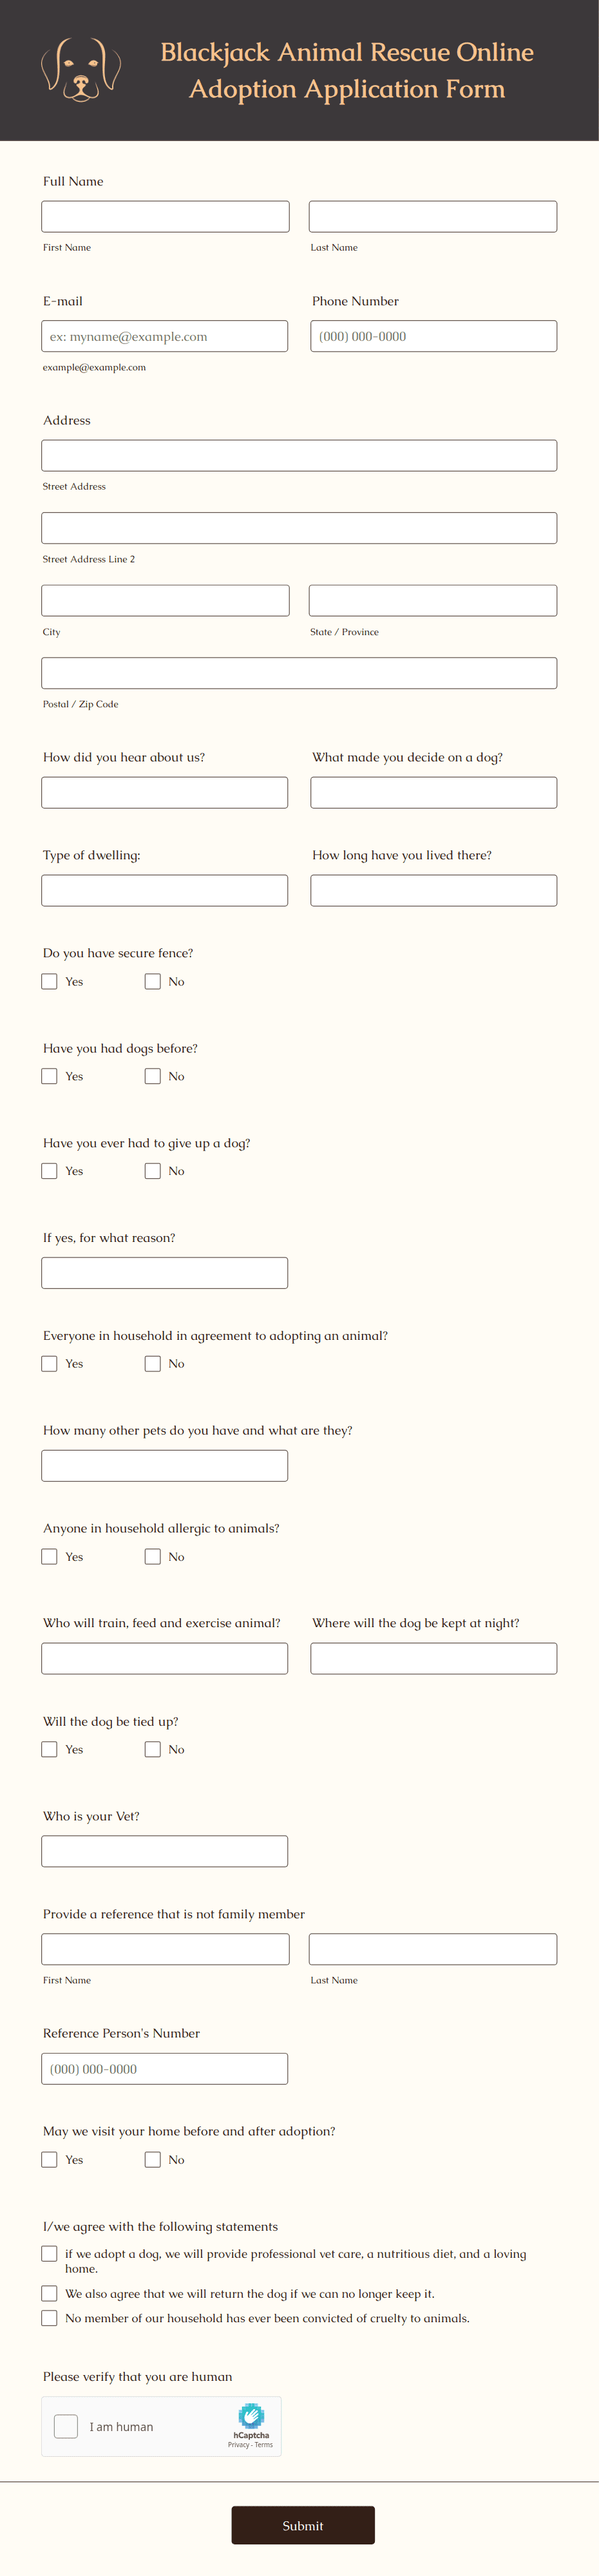Click the 'Type of dwelling' text box
Viewport: 599px width, 2576px height.
pos(165,890)
